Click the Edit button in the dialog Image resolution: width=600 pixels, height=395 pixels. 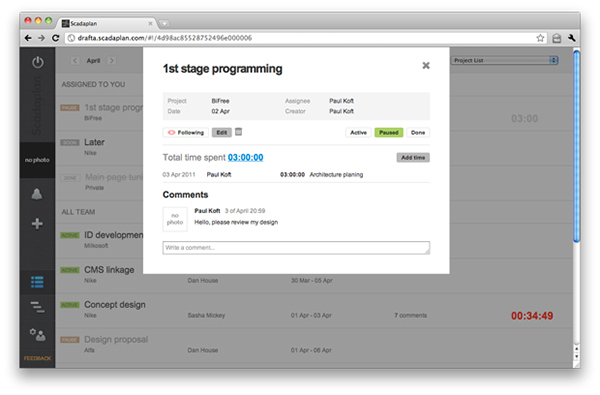coord(222,132)
